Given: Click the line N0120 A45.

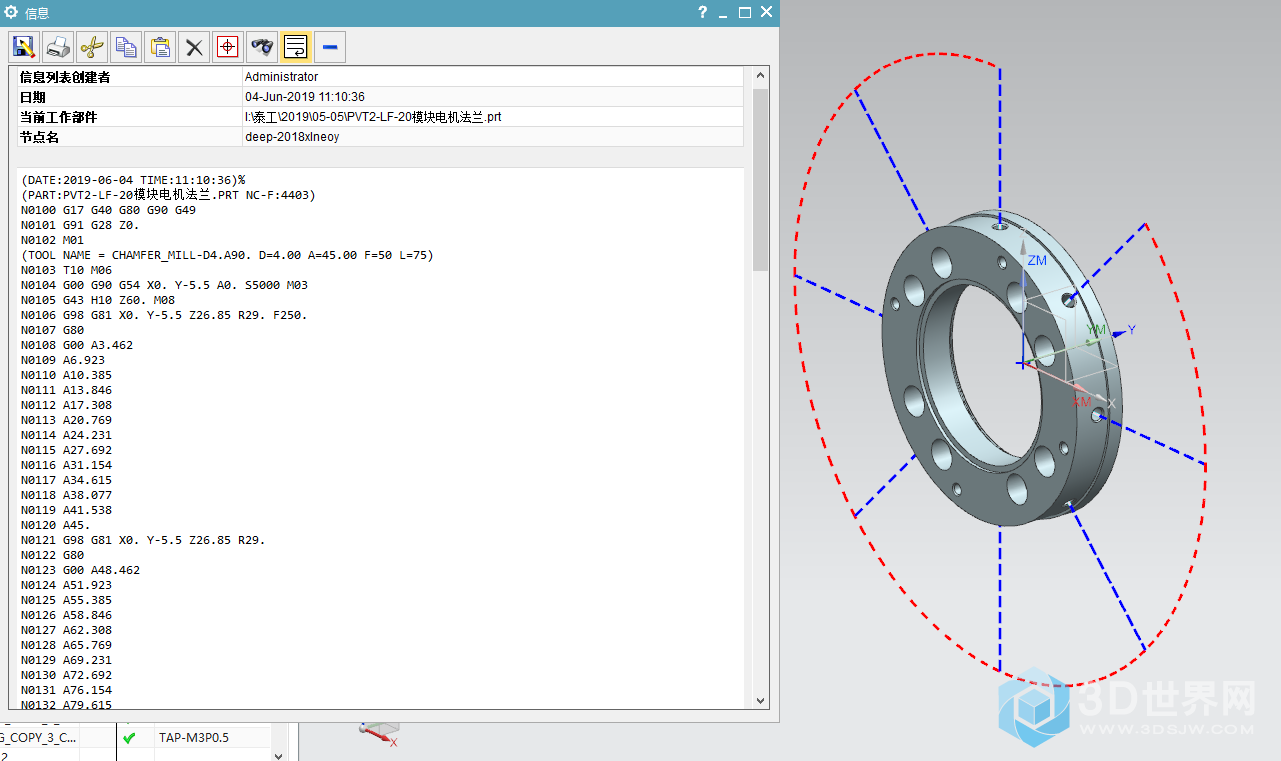Looking at the screenshot, I should pyautogui.click(x=55, y=525).
